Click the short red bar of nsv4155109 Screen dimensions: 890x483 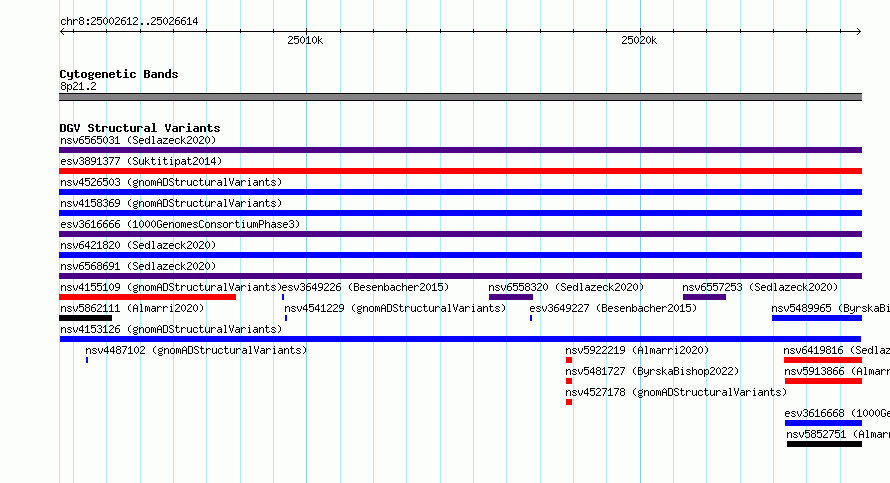148,297
